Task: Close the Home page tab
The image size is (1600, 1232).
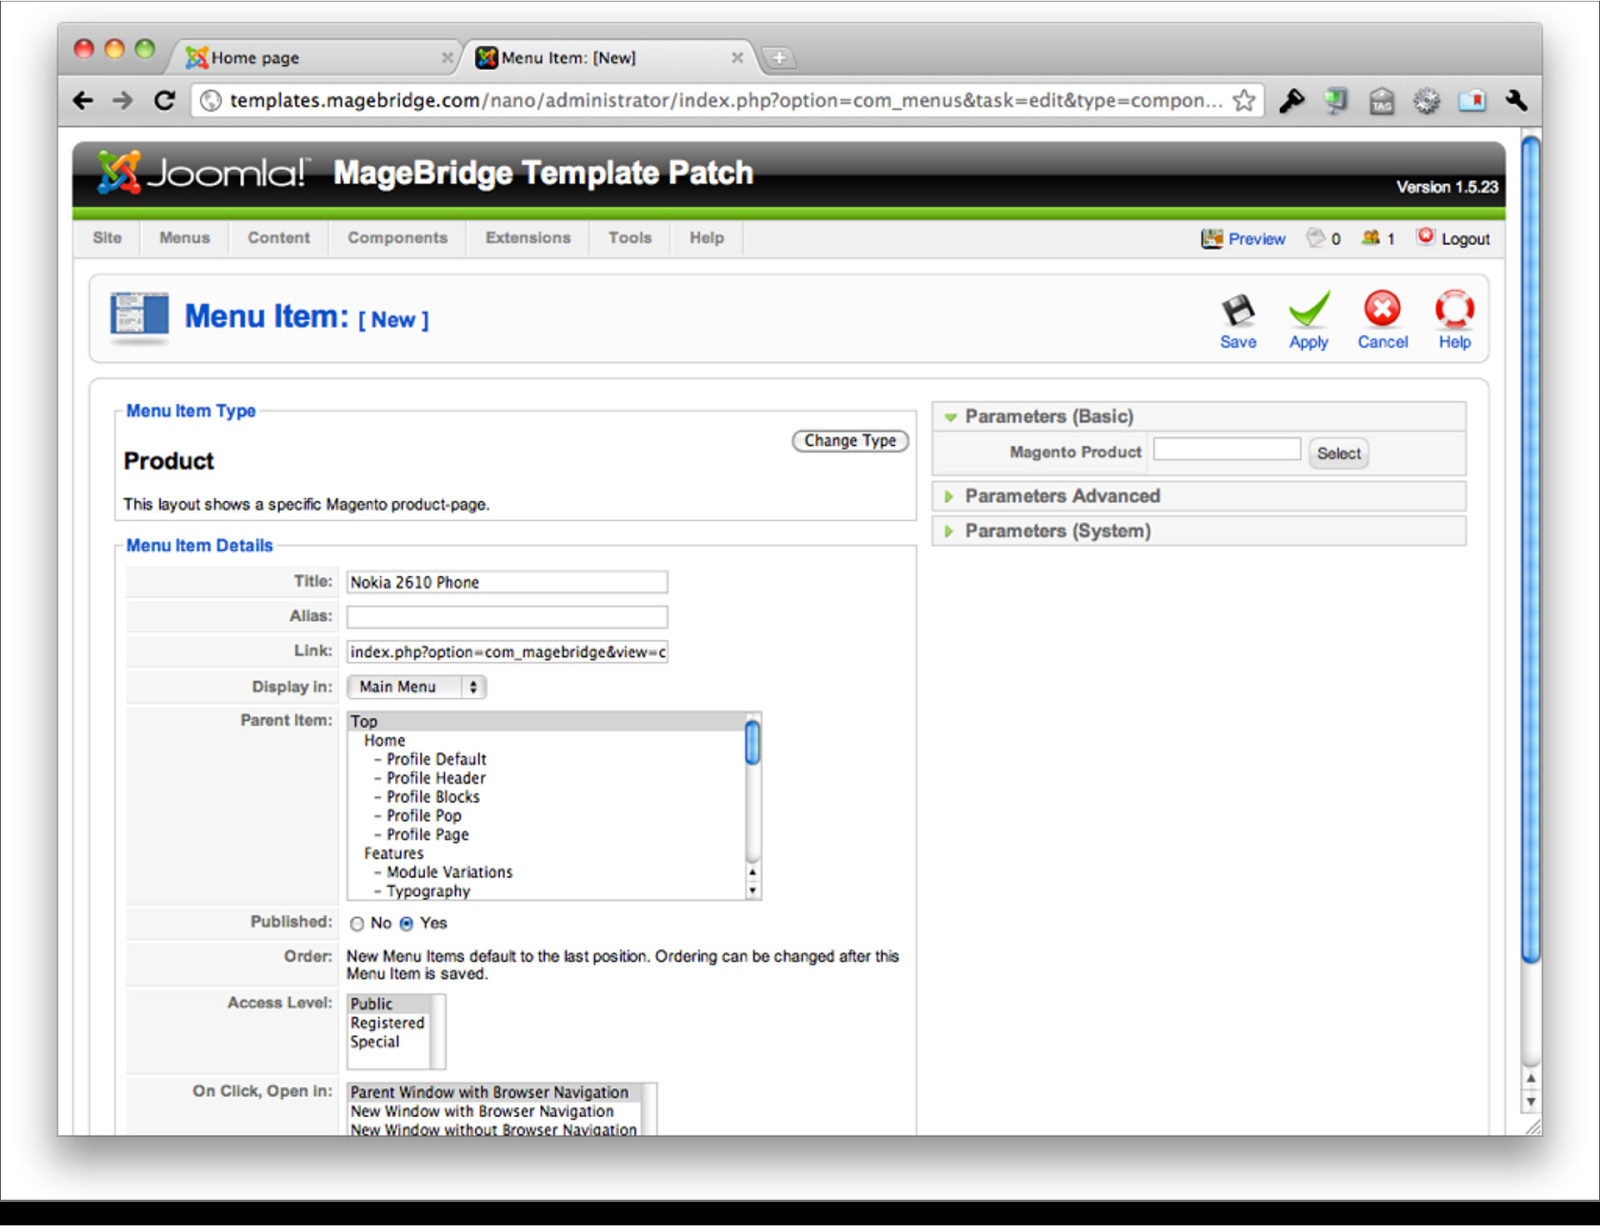Action: (x=447, y=58)
